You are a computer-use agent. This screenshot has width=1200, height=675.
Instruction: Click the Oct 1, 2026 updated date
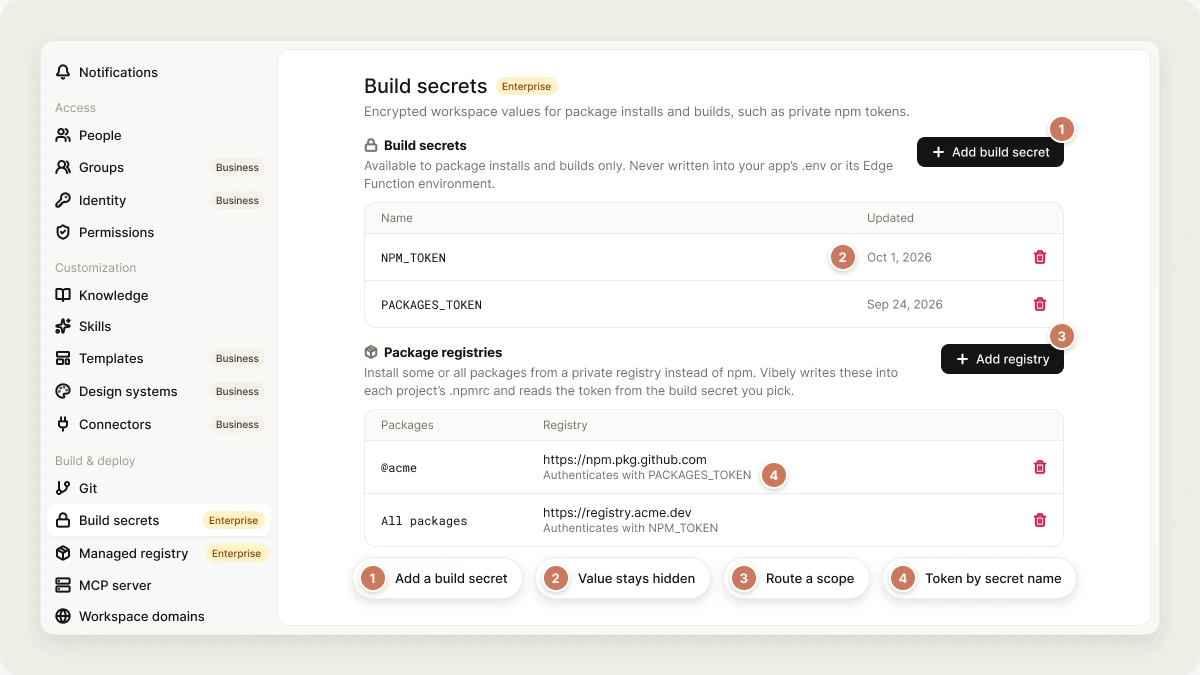coord(899,257)
